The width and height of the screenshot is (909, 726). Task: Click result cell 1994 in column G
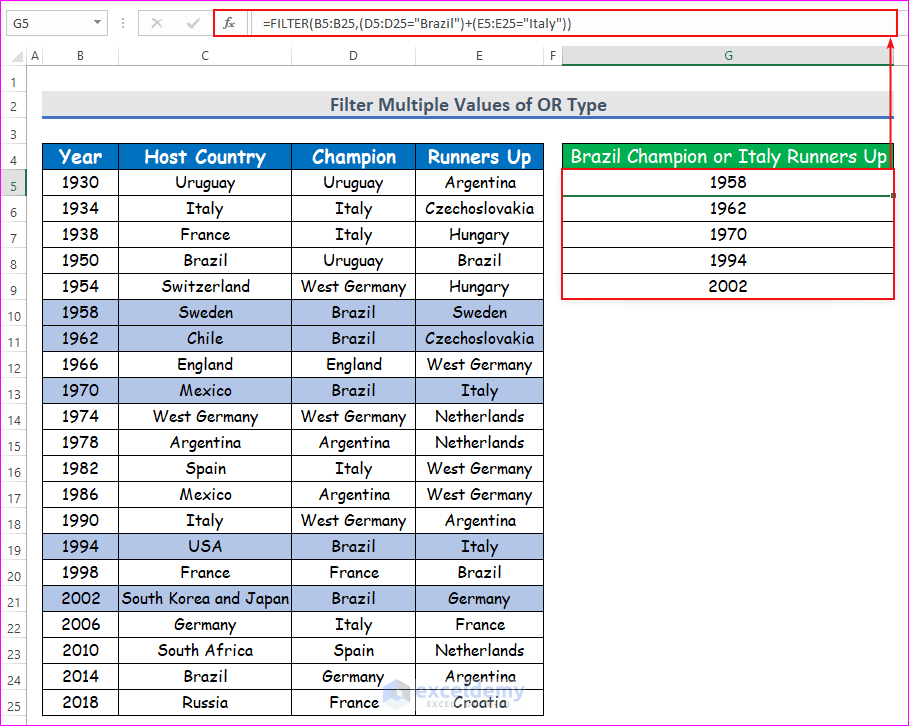coord(728,261)
